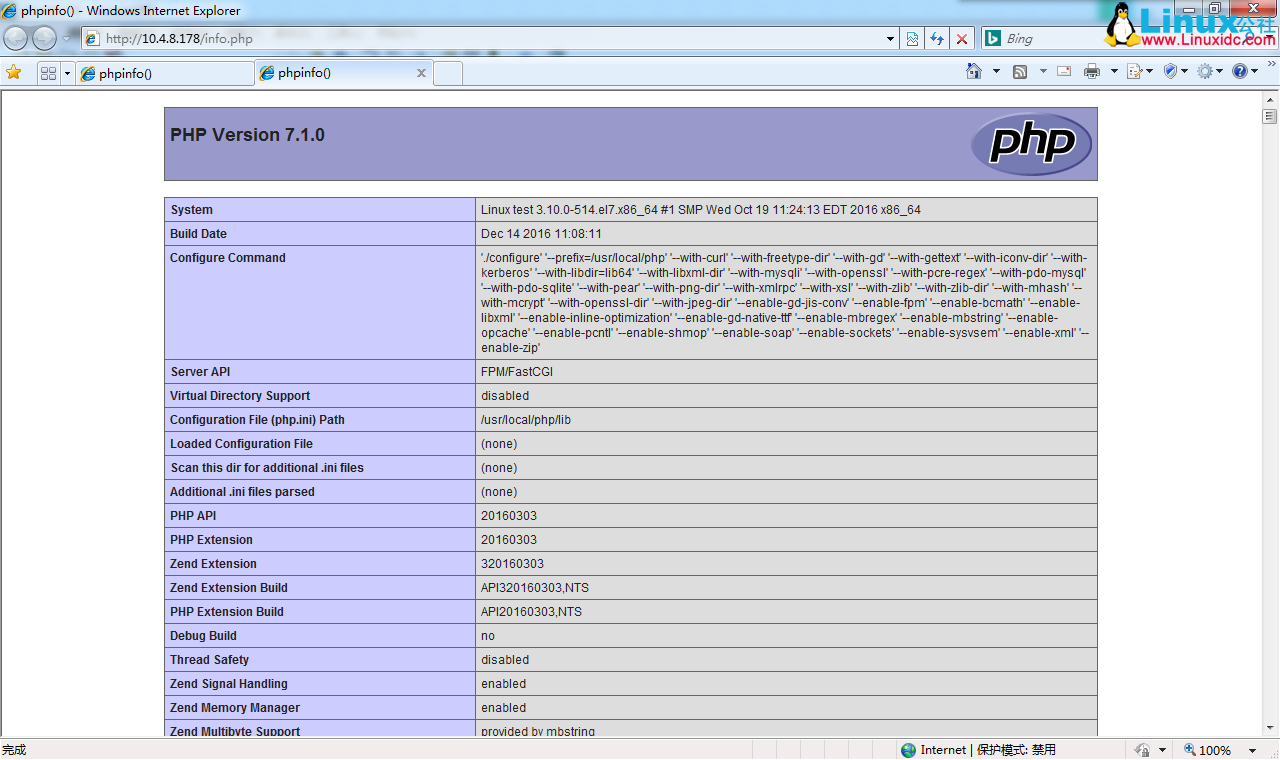Click the Read Mail icon

[1063, 71]
